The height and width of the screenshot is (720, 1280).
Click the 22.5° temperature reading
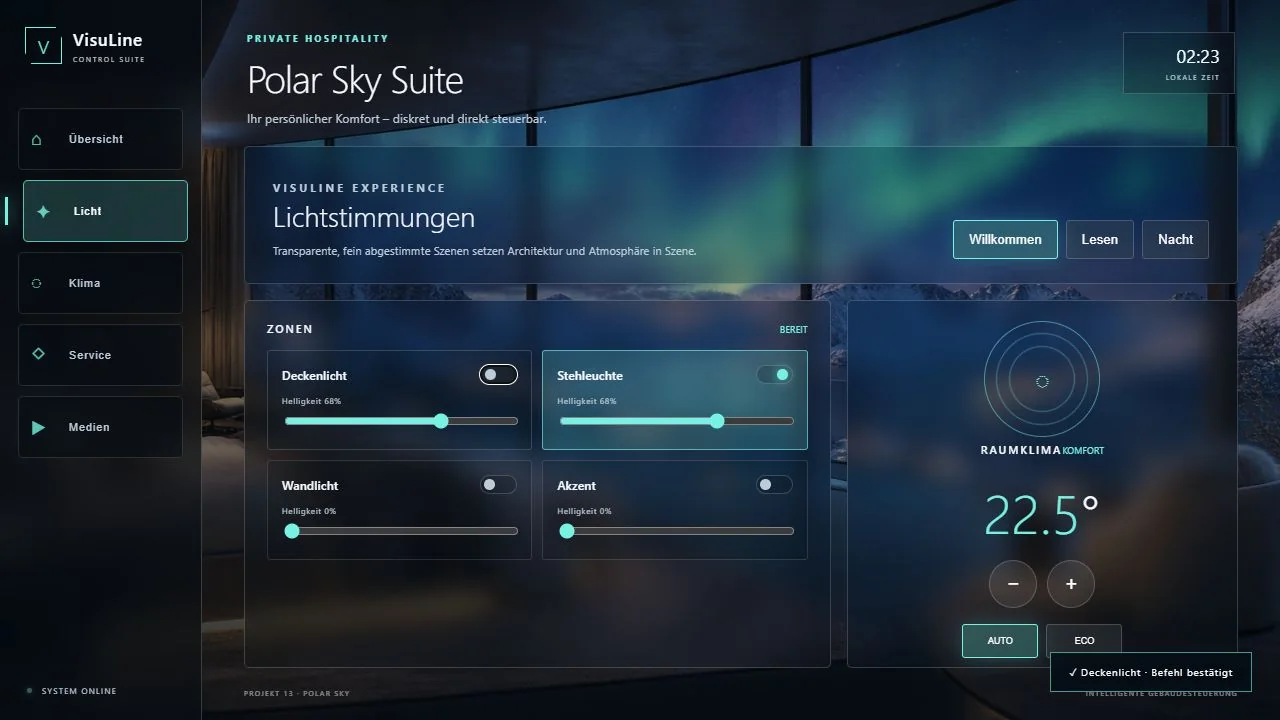(x=1042, y=515)
